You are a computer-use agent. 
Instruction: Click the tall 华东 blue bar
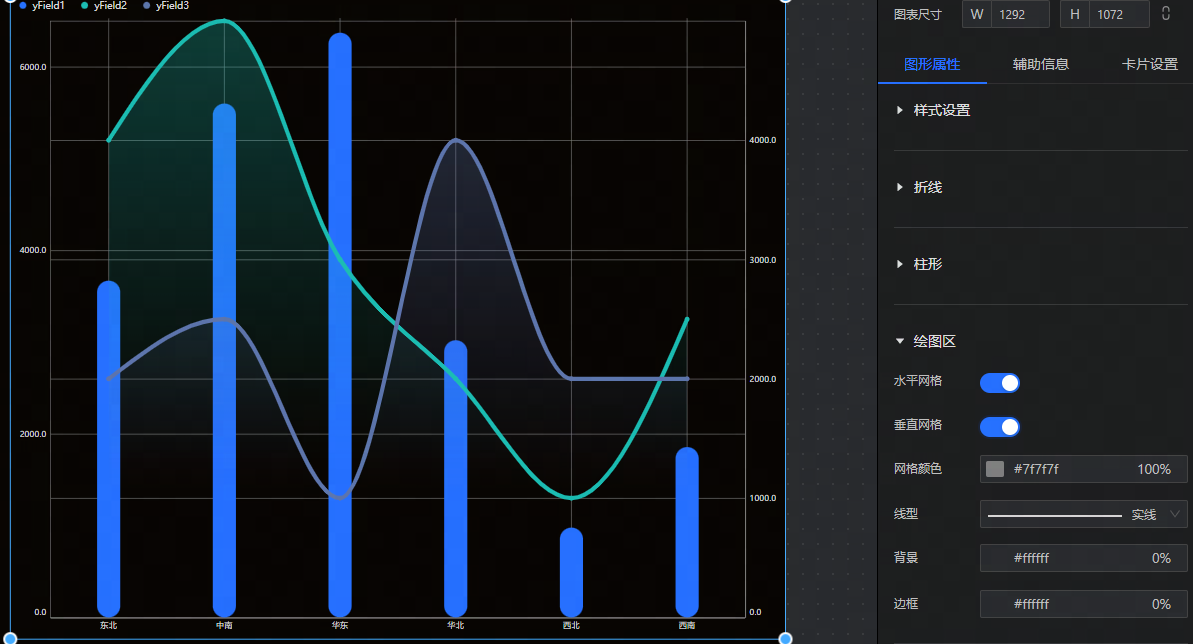tap(340, 320)
